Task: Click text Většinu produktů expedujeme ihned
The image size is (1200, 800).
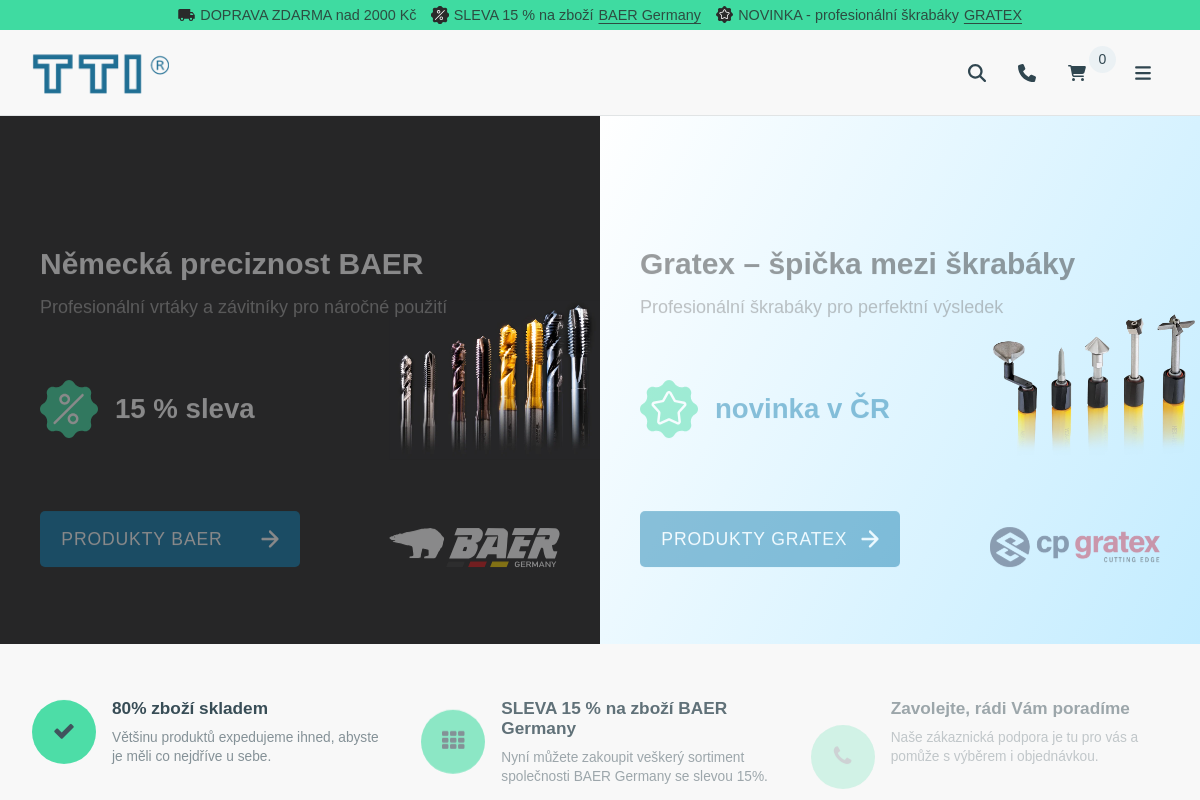Action: (245, 746)
